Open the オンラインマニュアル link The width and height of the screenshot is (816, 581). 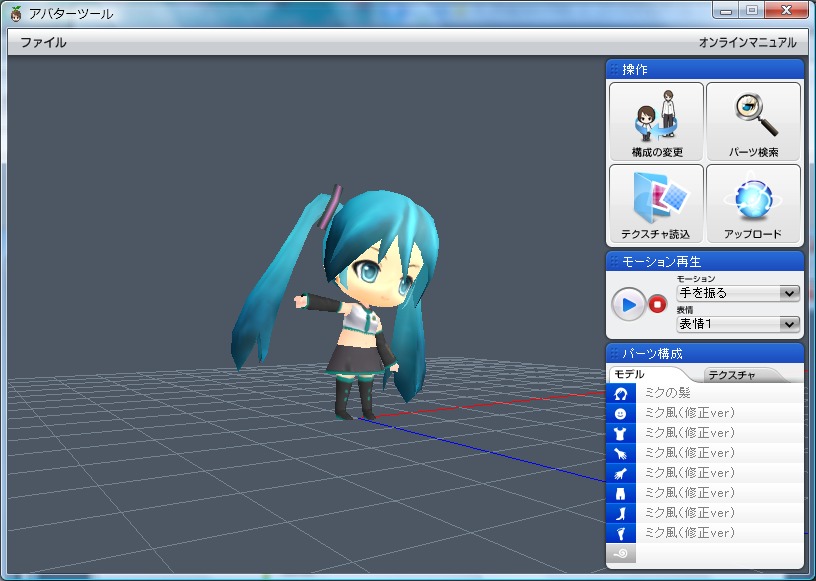pyautogui.click(x=747, y=43)
